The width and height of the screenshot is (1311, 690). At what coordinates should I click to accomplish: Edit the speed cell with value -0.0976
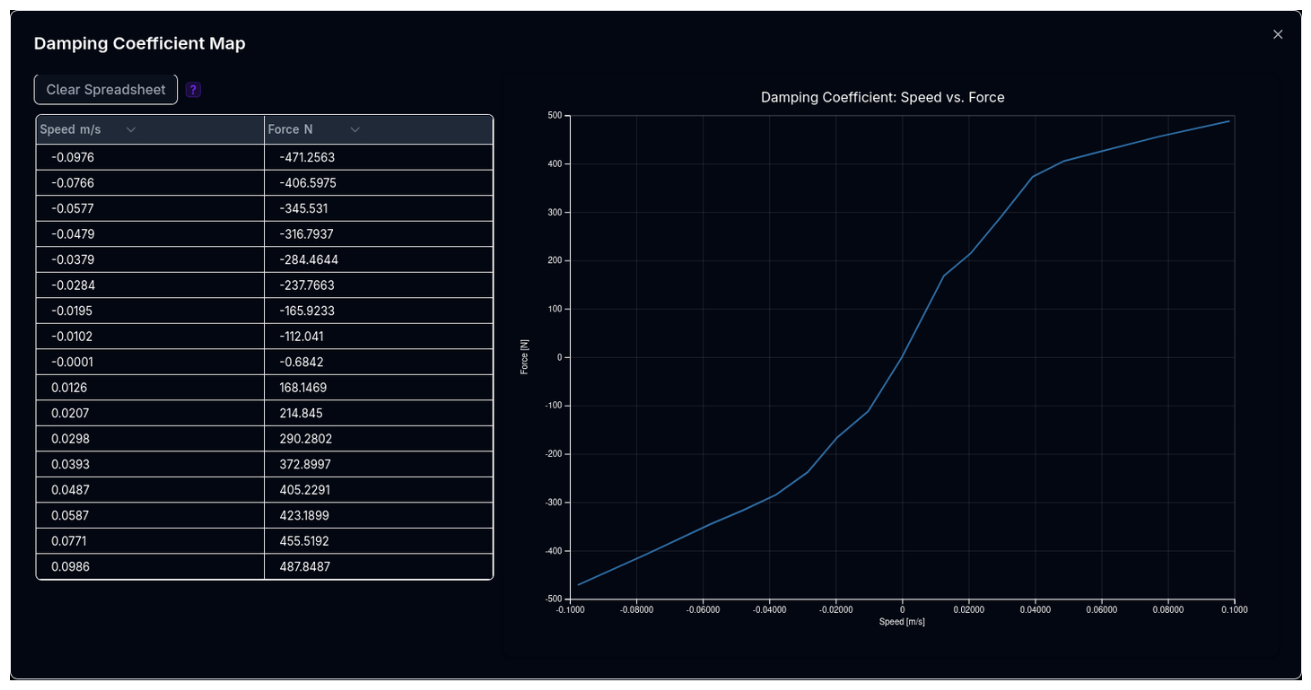150,157
